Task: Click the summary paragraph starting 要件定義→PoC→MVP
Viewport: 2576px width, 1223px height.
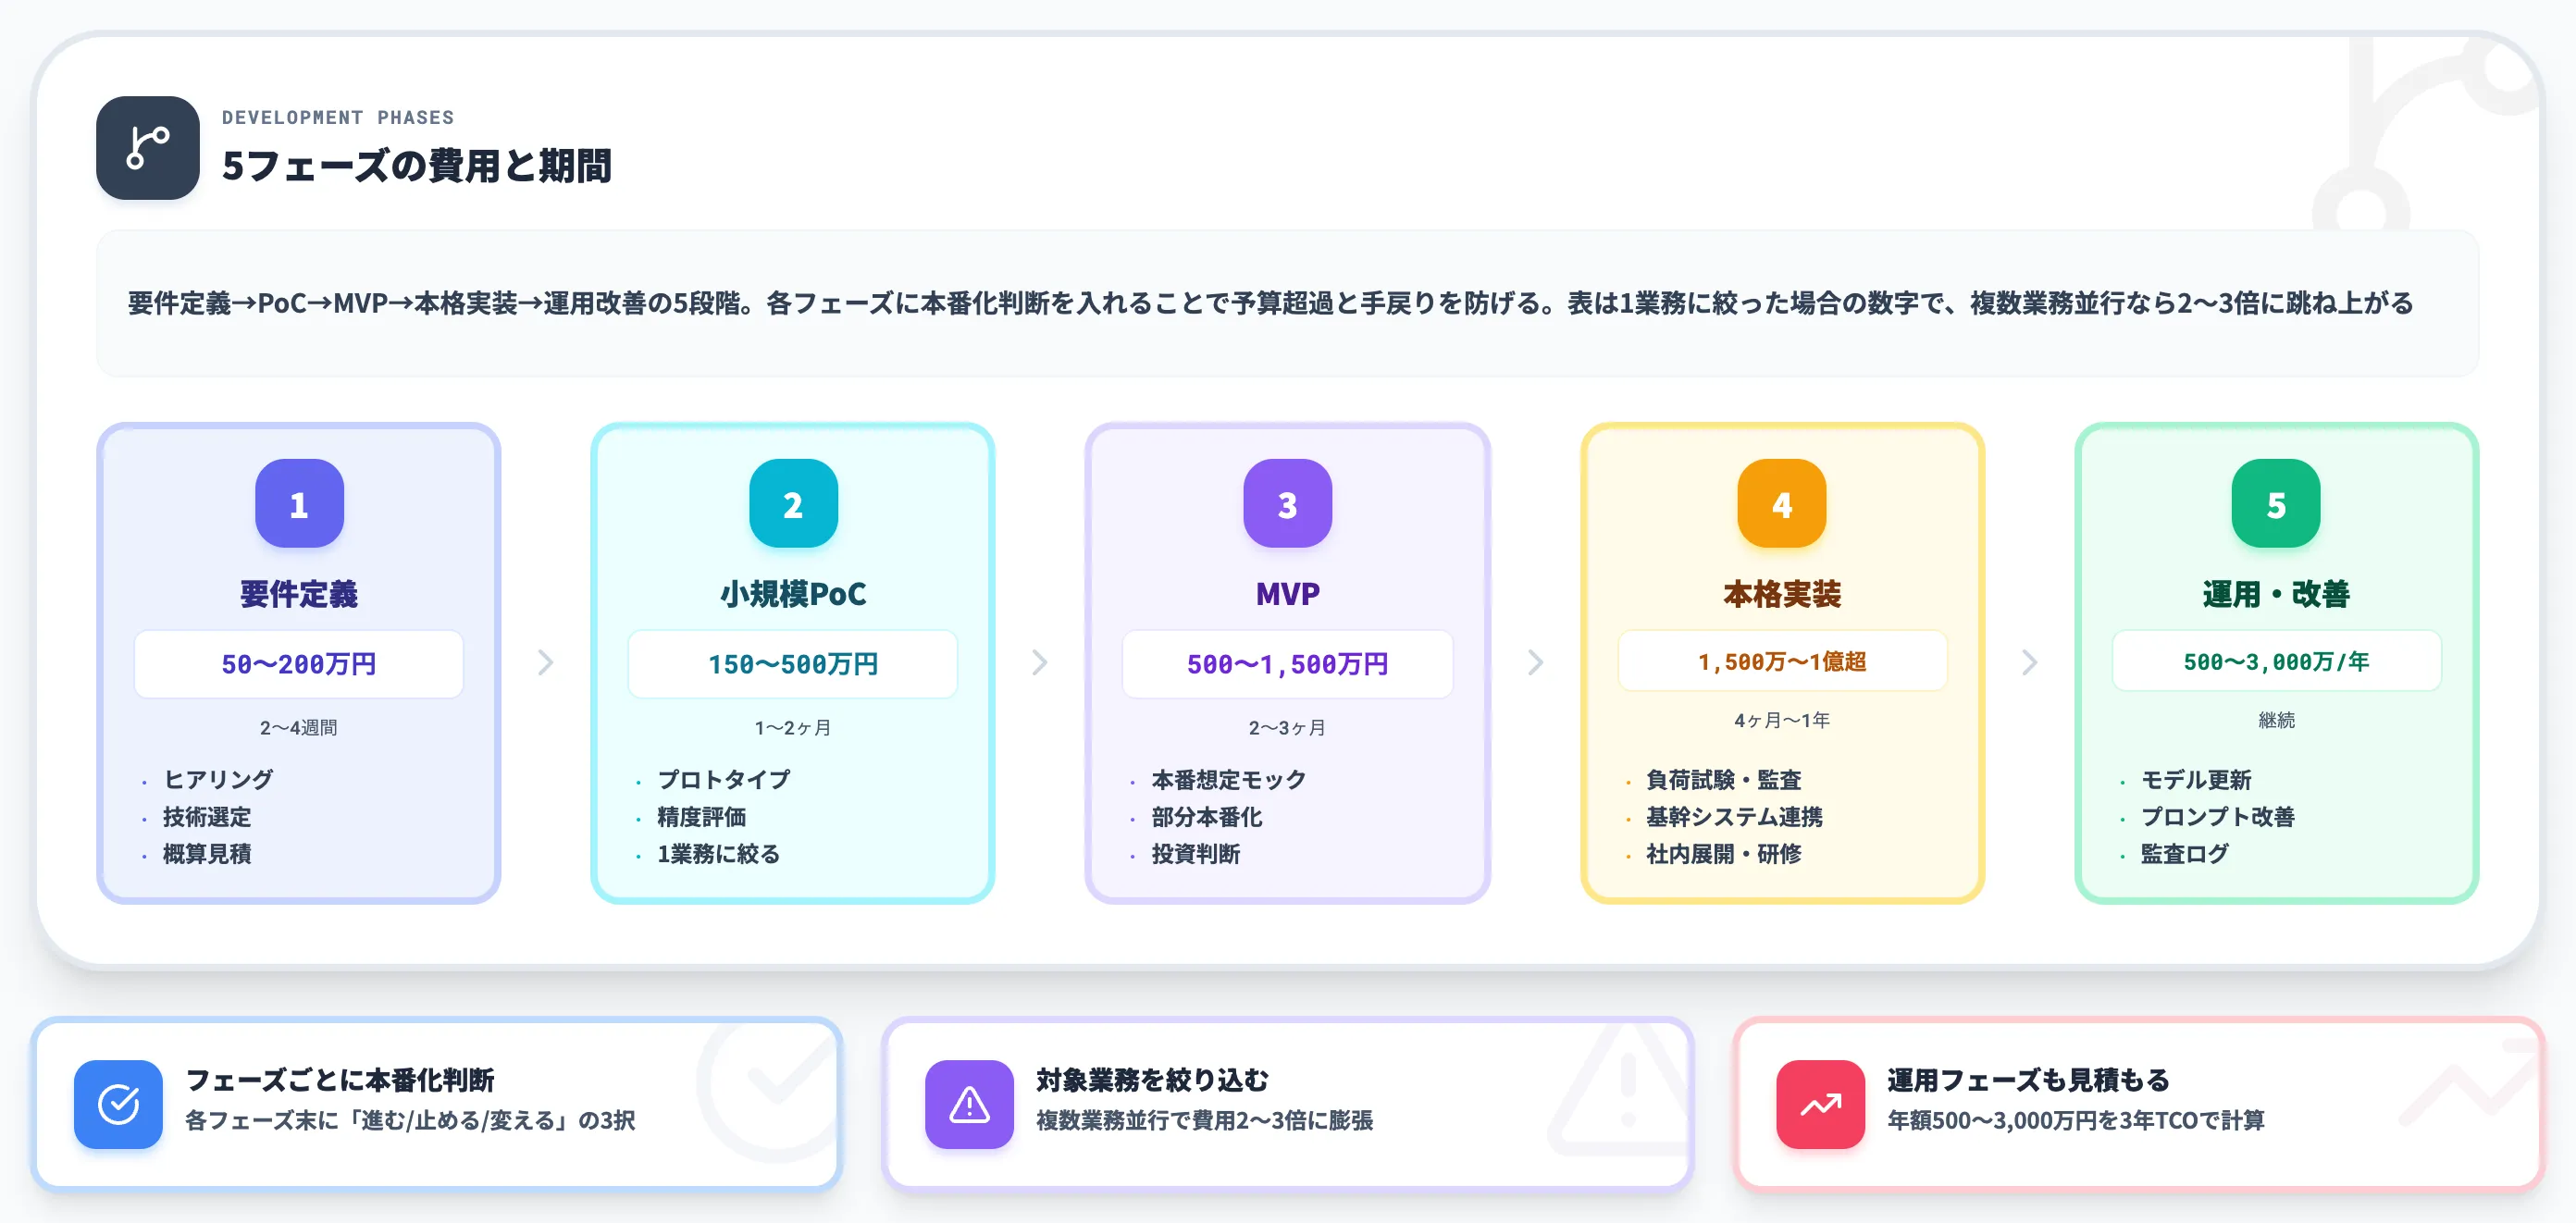Action: point(1271,303)
